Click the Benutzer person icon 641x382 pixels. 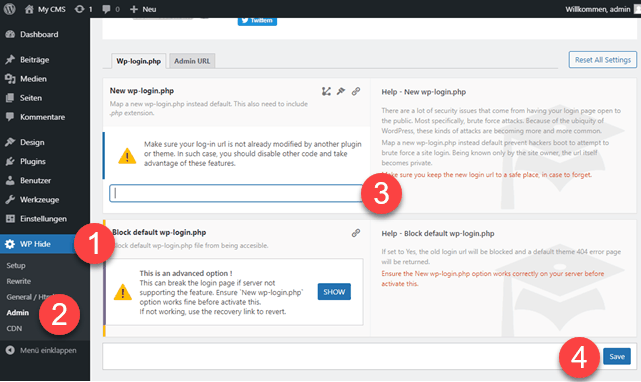[10, 180]
